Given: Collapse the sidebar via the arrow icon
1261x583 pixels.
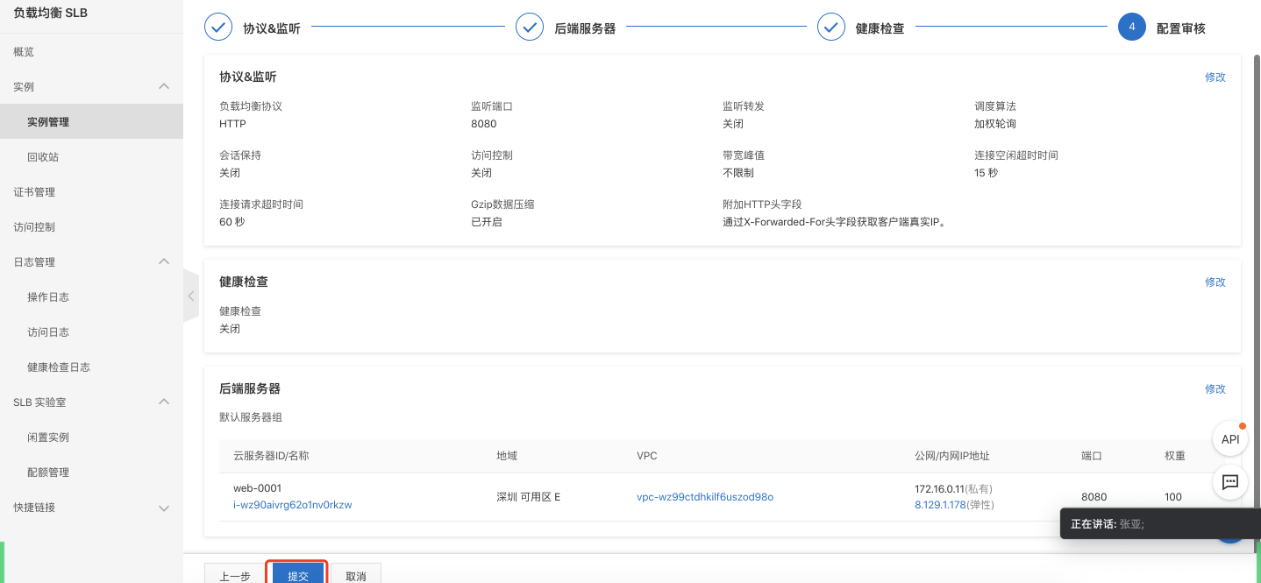Looking at the screenshot, I should pos(191,296).
